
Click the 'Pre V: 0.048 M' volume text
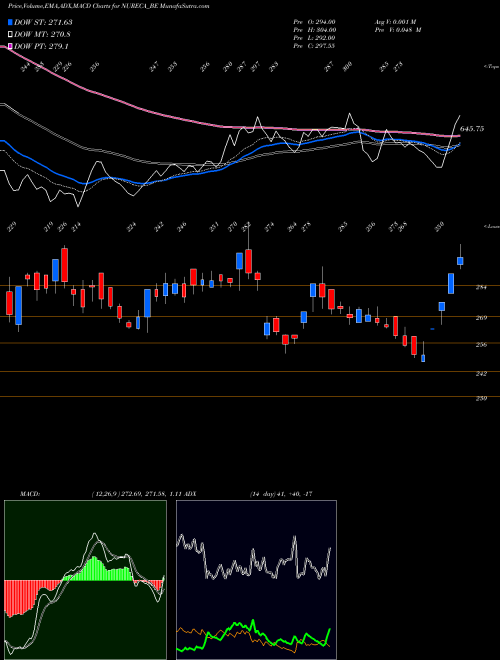point(398,29)
